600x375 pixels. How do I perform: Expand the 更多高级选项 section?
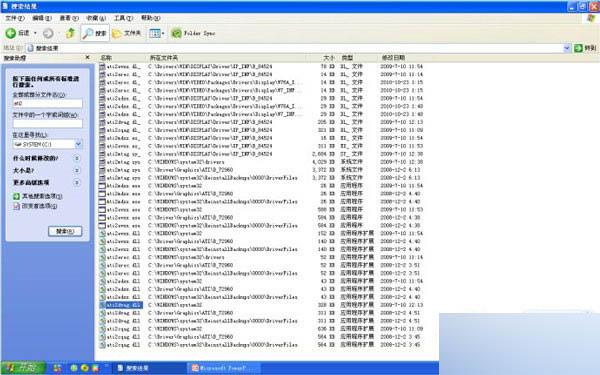pyautogui.click(x=77, y=183)
